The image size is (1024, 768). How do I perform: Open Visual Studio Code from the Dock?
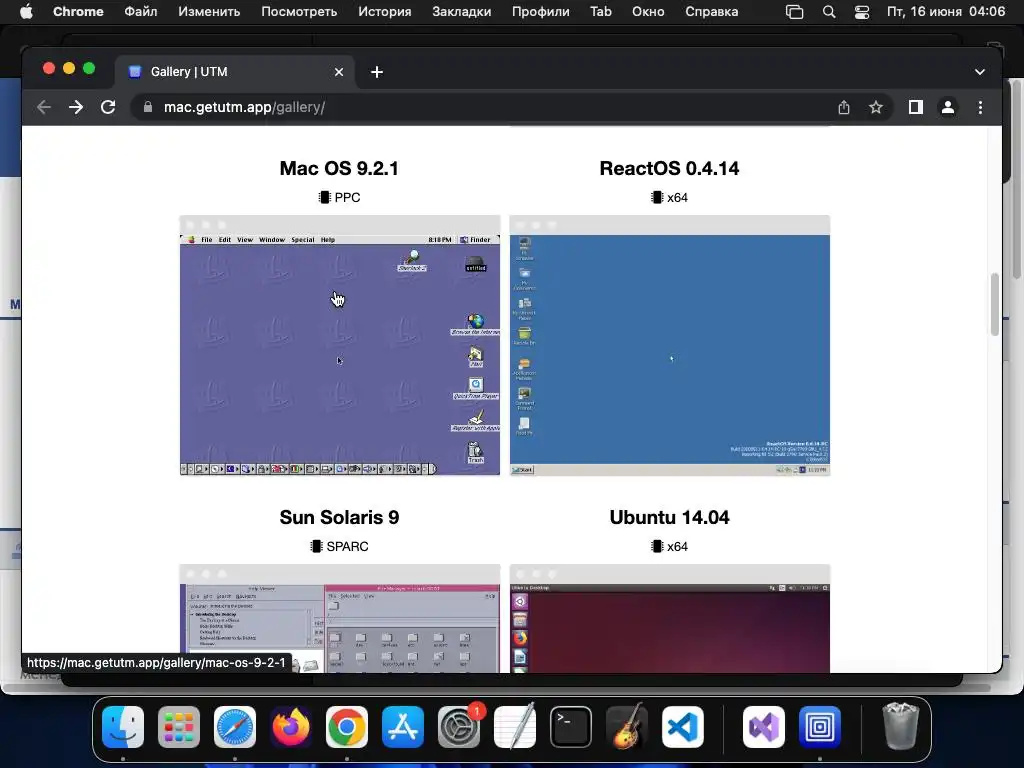coord(683,727)
